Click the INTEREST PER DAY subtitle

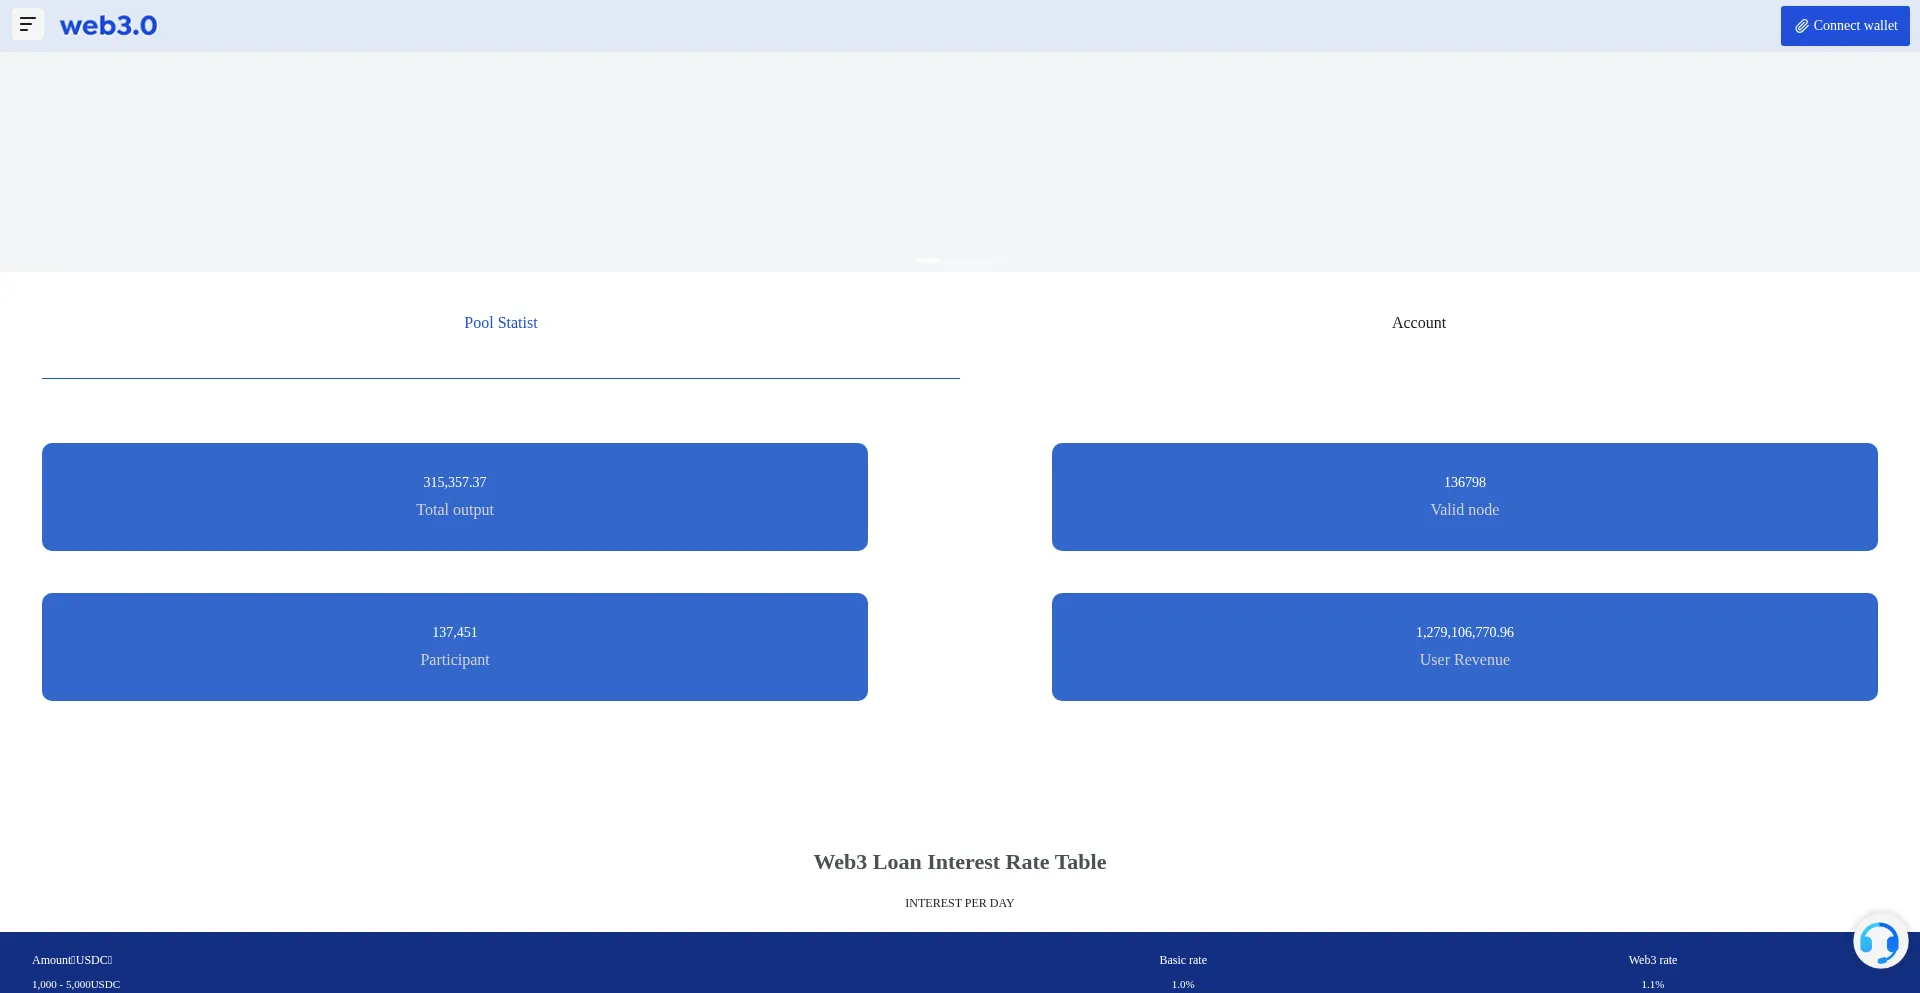coord(960,903)
